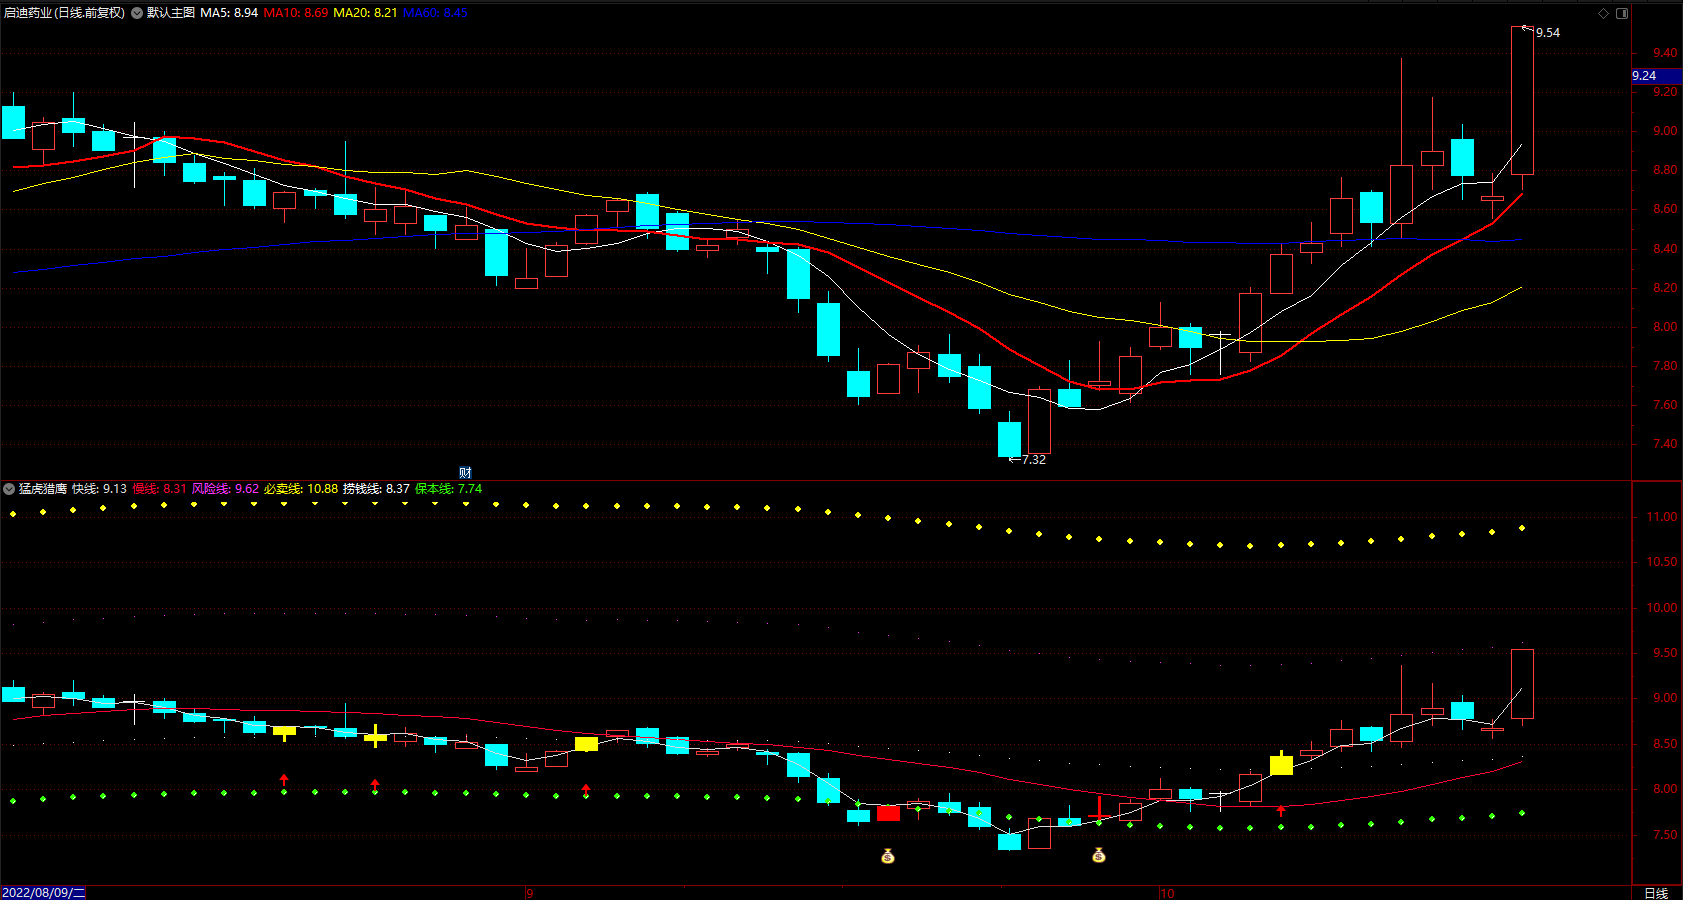Click the red filled candle in indicator panel
The width and height of the screenshot is (1683, 900).
click(x=888, y=813)
